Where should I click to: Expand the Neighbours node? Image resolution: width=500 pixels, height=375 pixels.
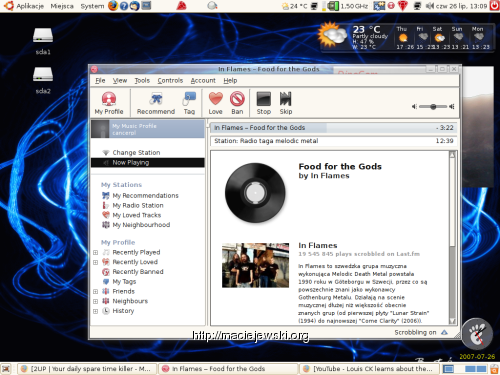click(x=95, y=301)
